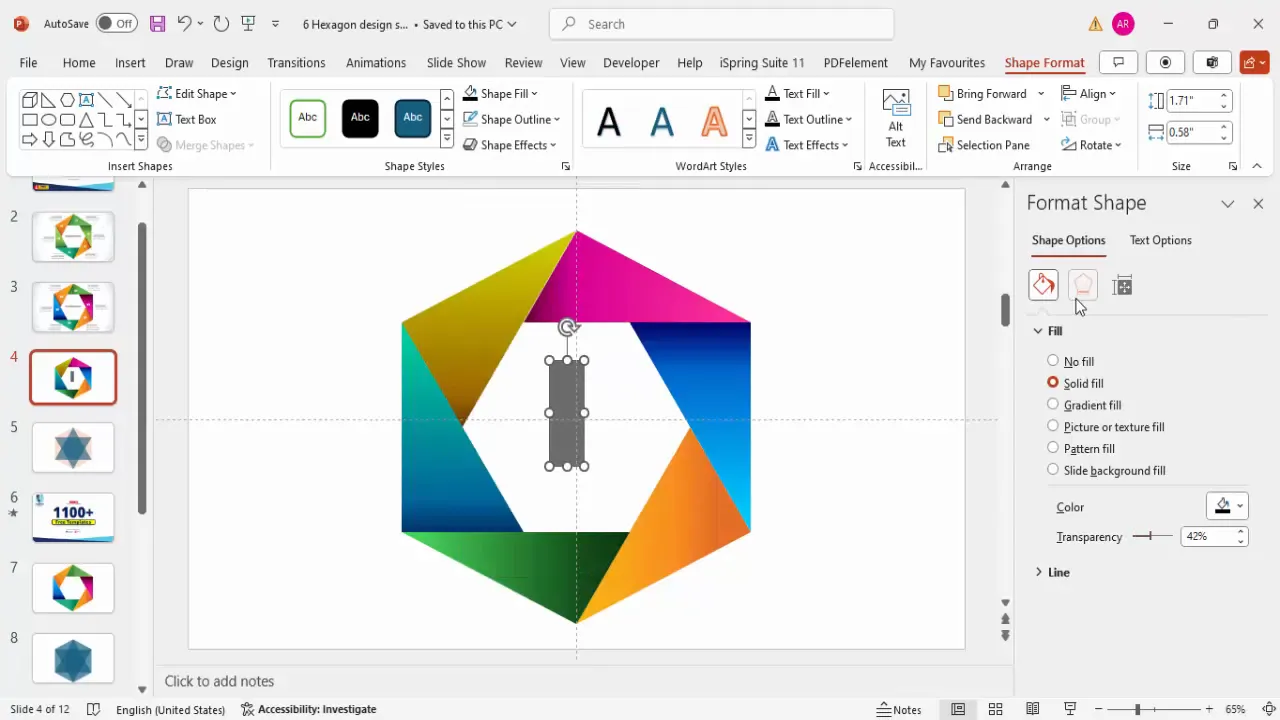Image resolution: width=1280 pixels, height=720 pixels.
Task: Open Format Shape pane options chevron
Action: [1227, 203]
